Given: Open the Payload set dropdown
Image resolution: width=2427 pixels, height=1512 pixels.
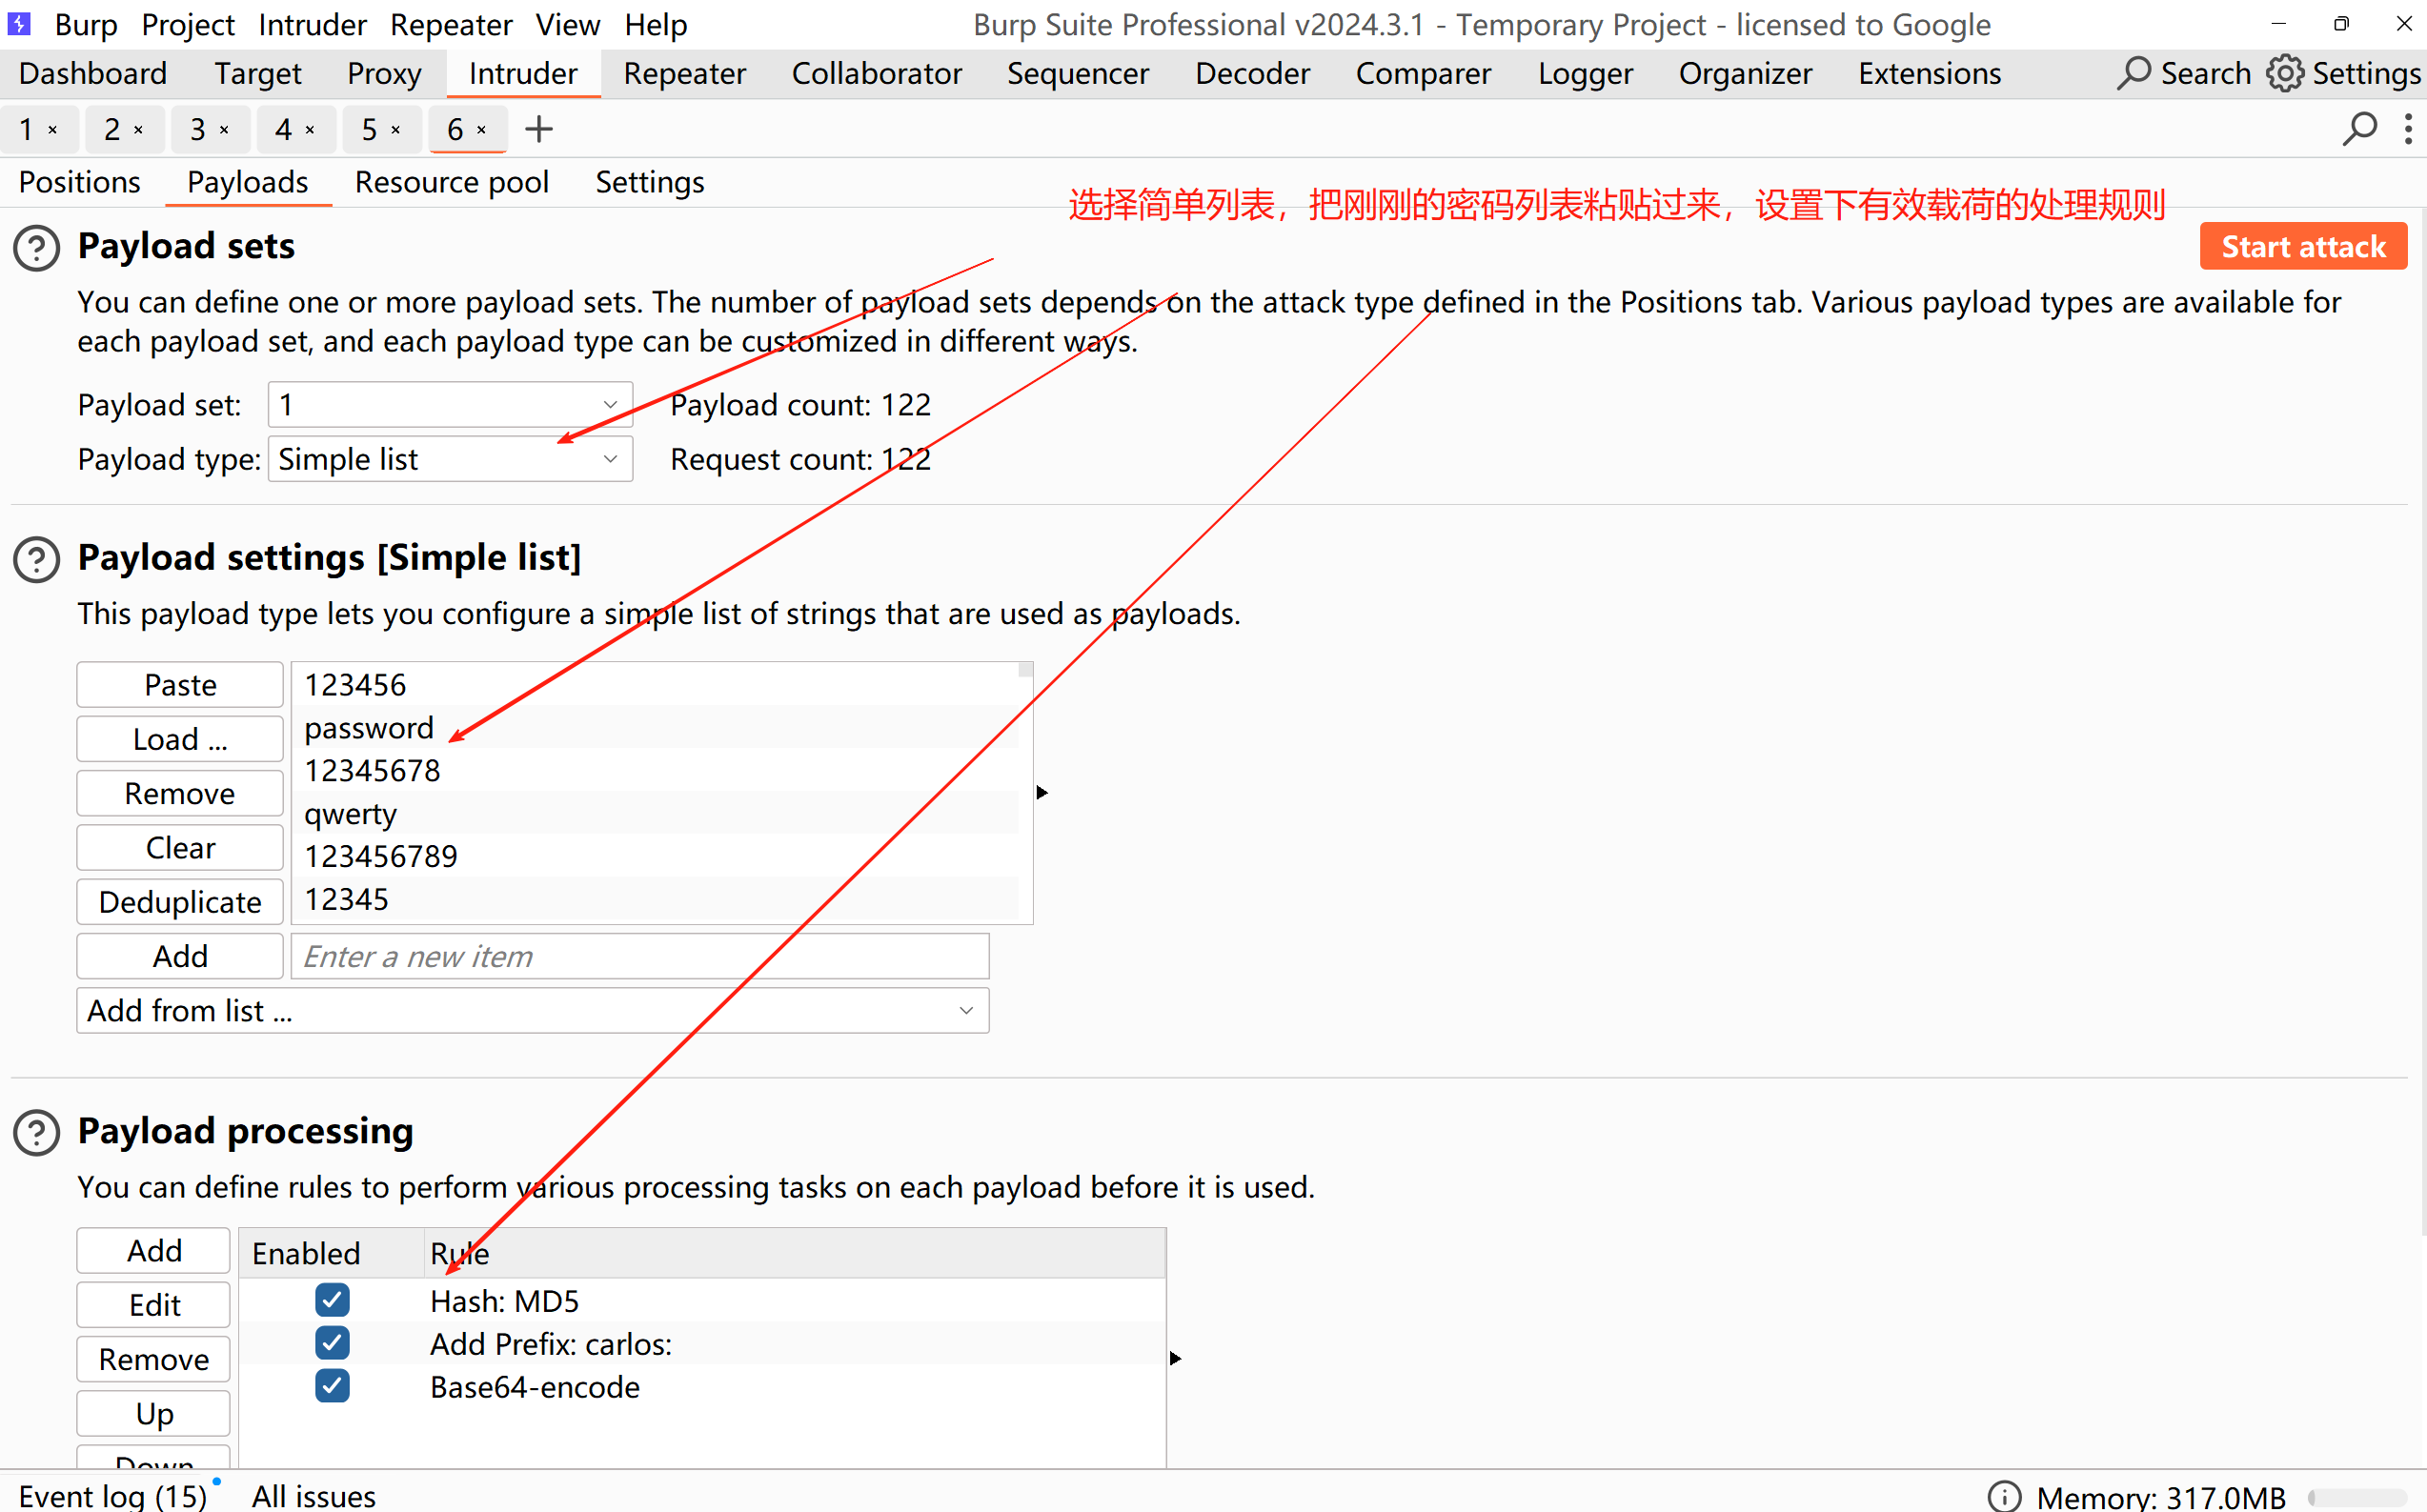Looking at the screenshot, I should click(450, 405).
